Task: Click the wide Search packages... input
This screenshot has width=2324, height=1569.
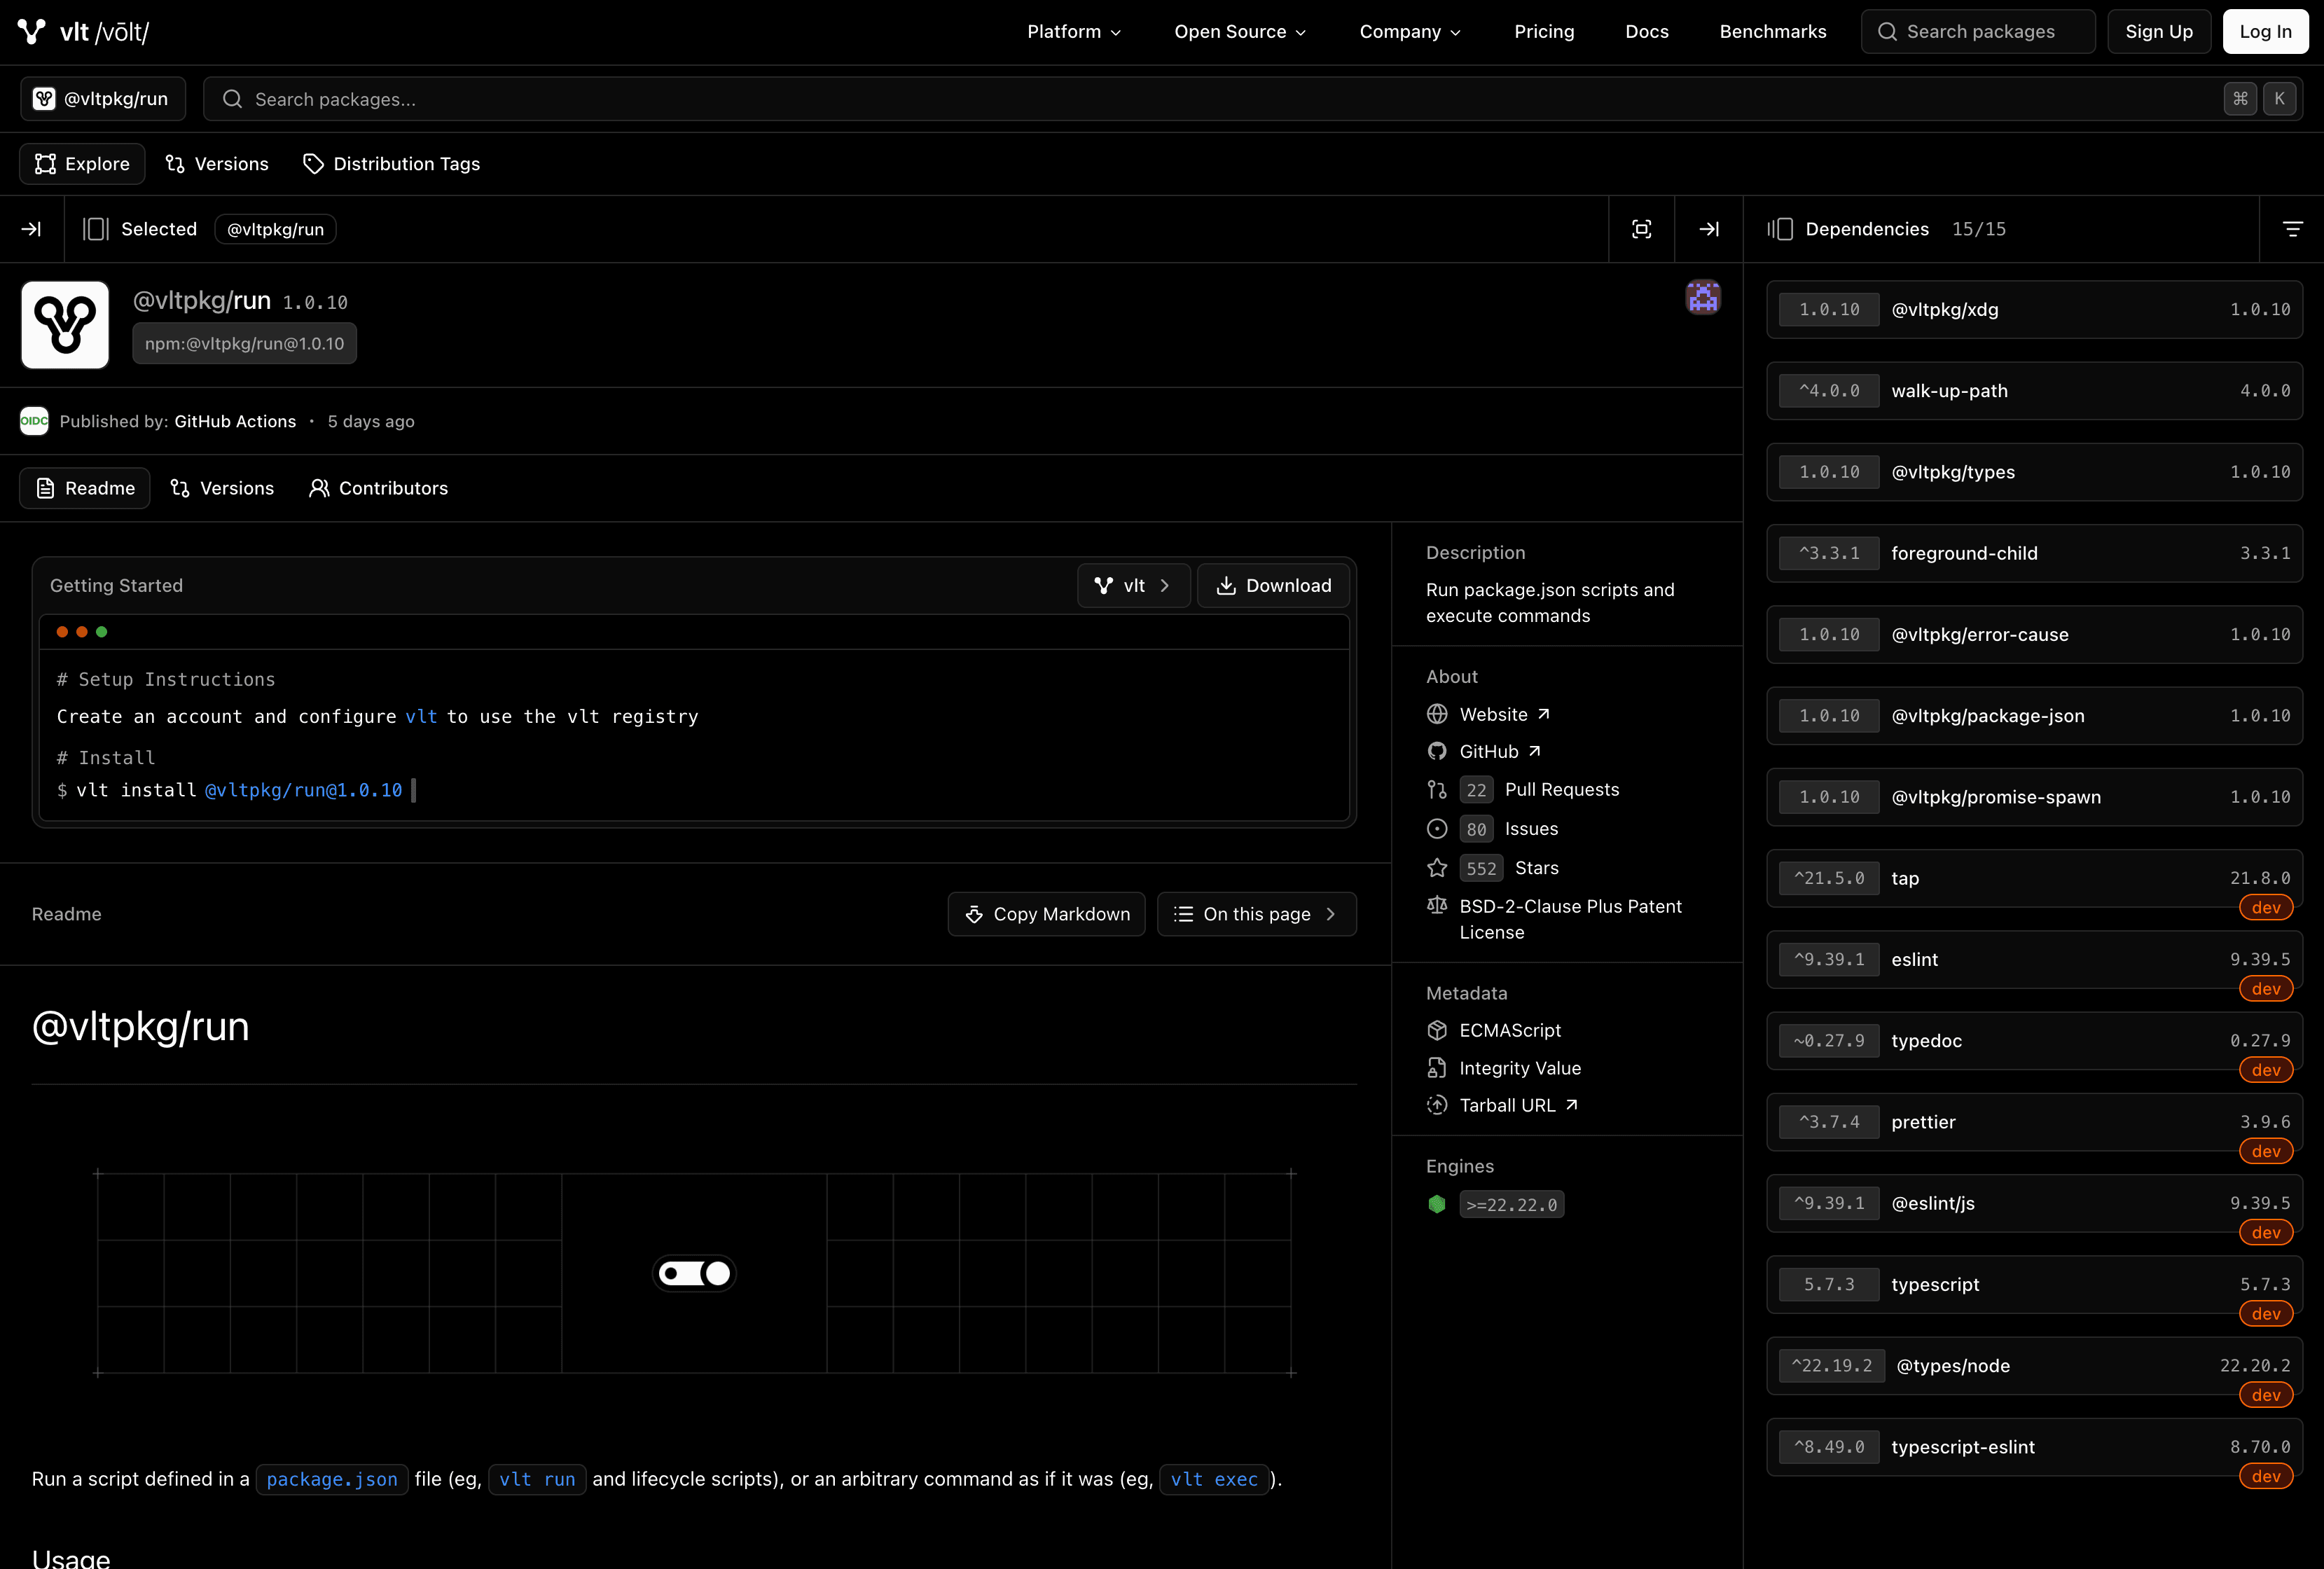Action: click(x=1253, y=99)
